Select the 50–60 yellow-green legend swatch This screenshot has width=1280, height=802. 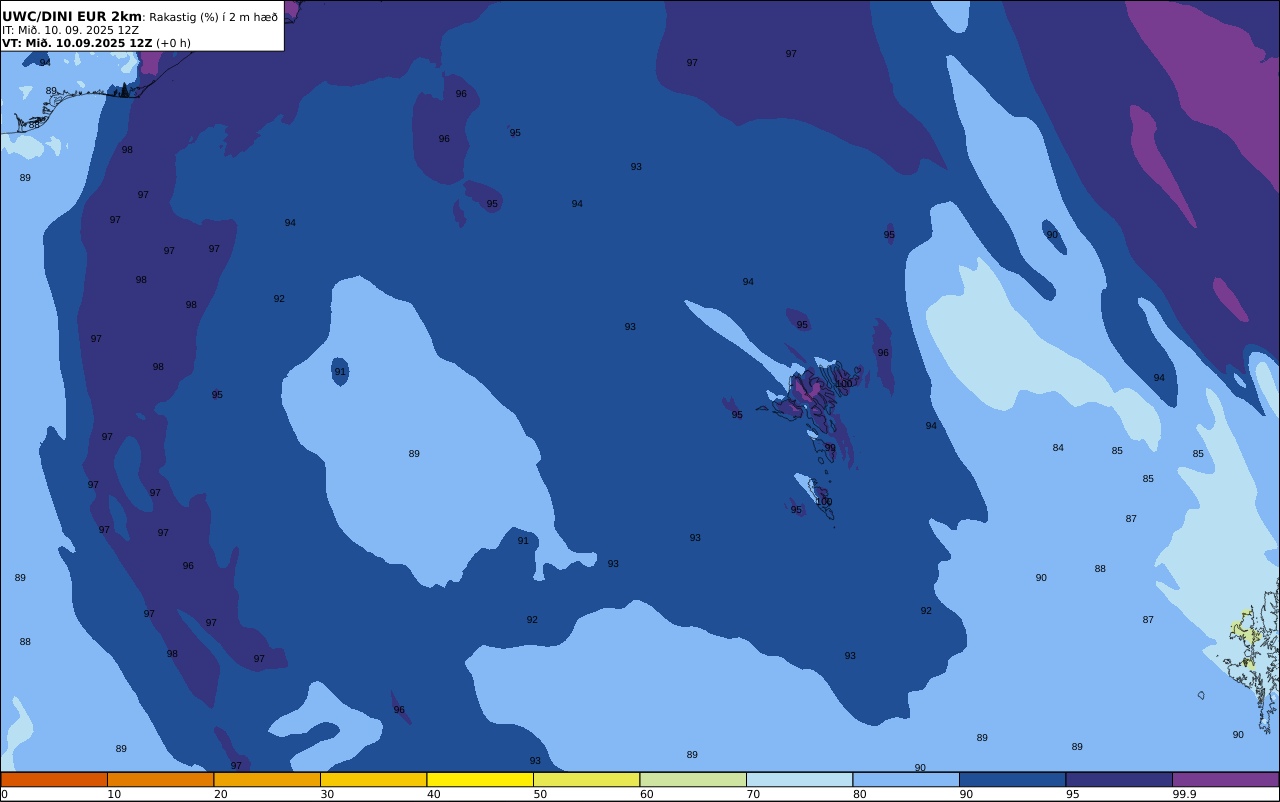[x=586, y=779]
